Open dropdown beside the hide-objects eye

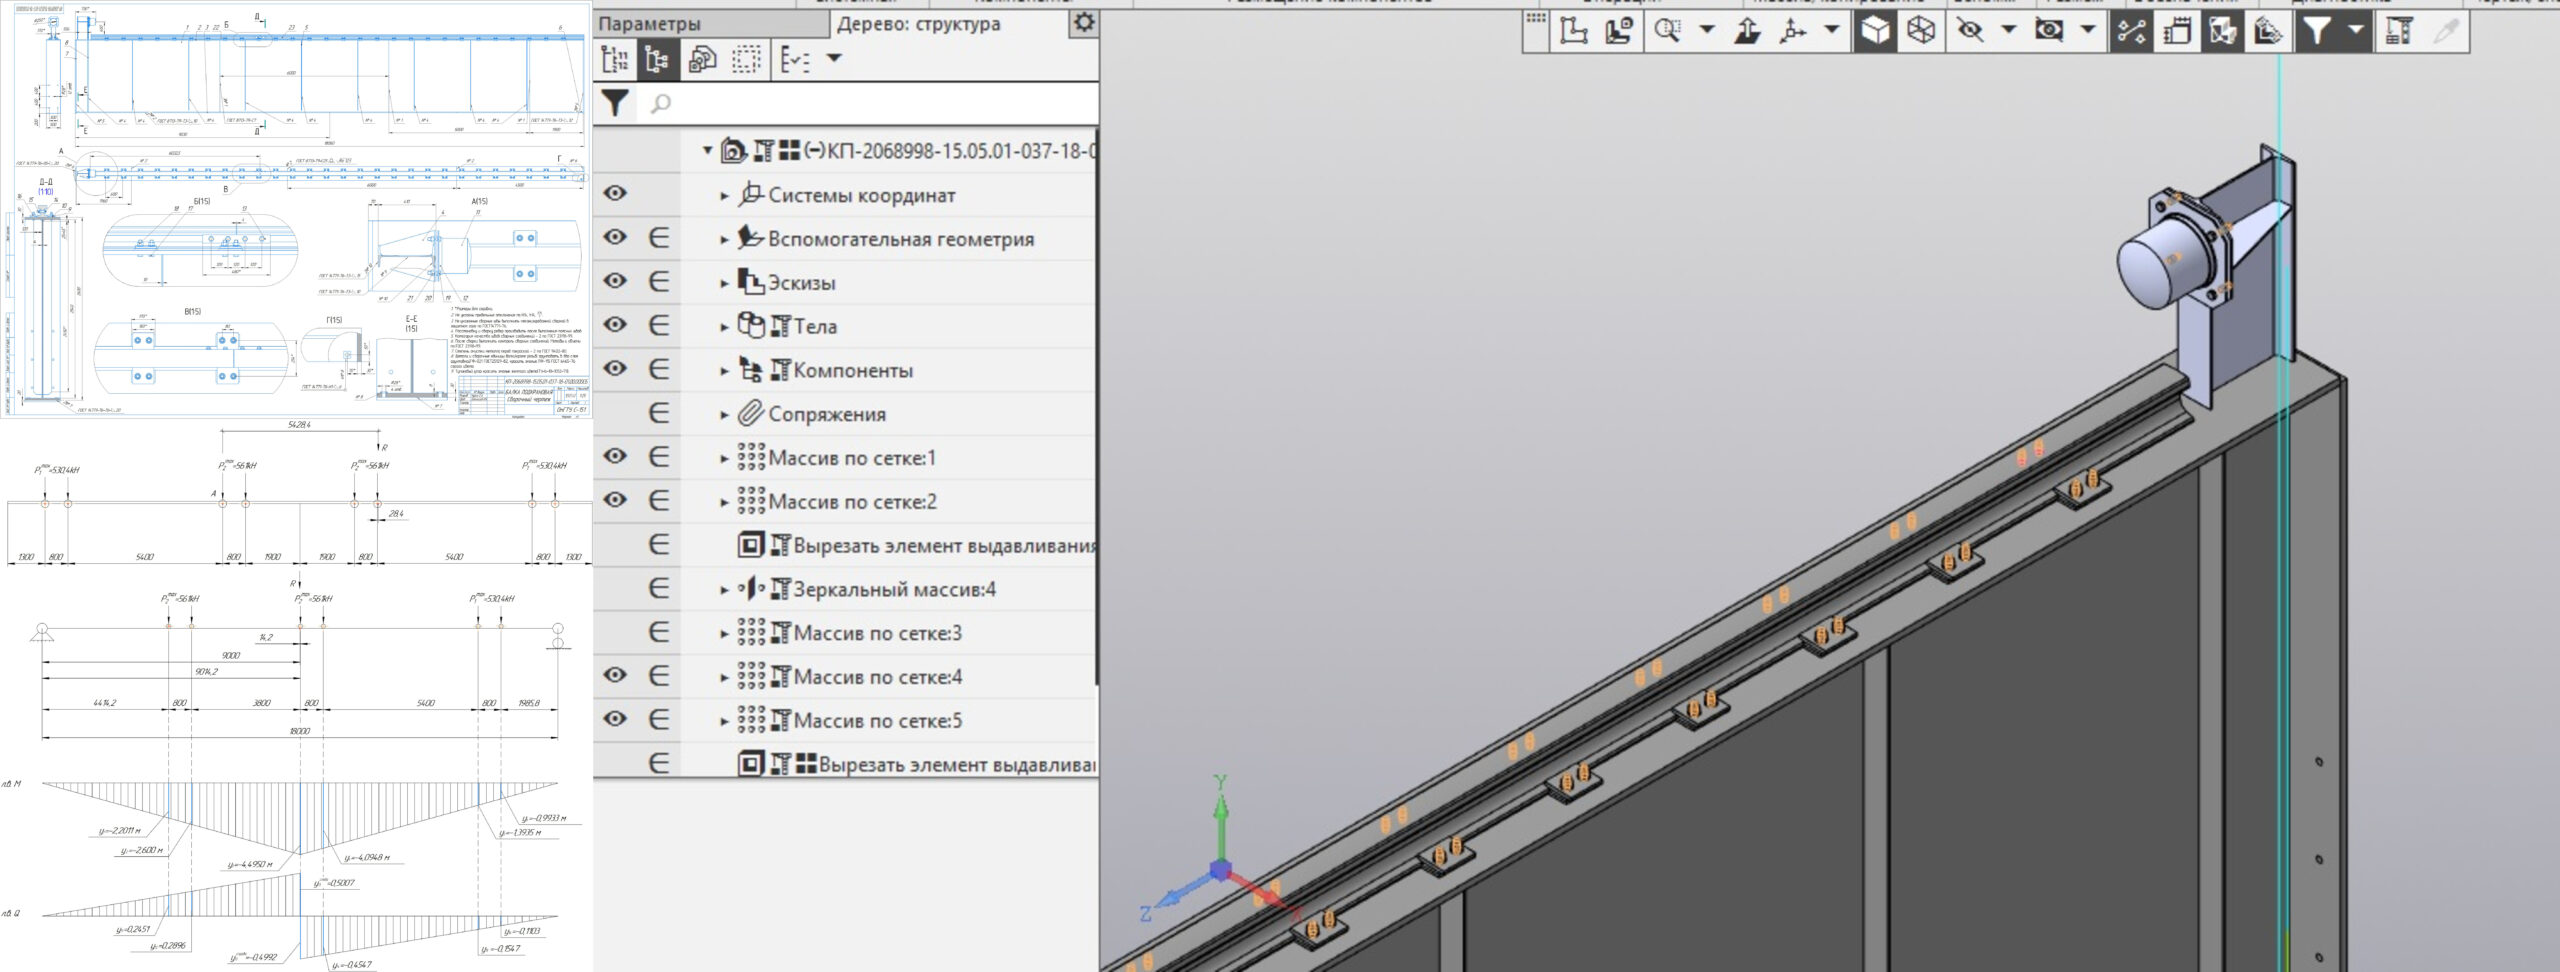point(2008,30)
